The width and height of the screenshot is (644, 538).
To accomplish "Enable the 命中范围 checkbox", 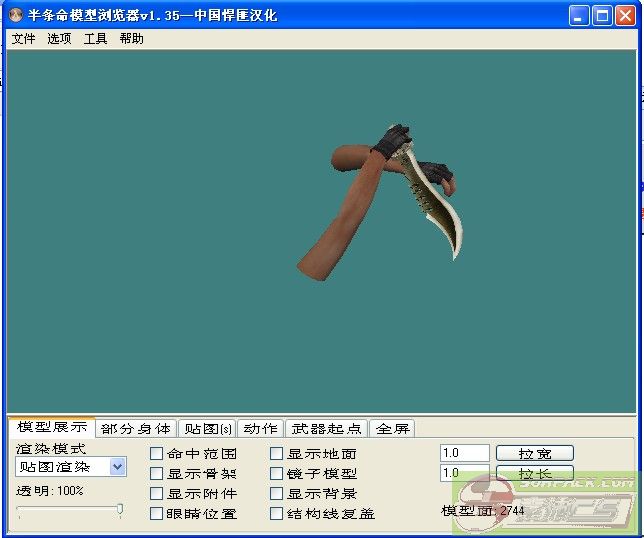I will coord(156,454).
